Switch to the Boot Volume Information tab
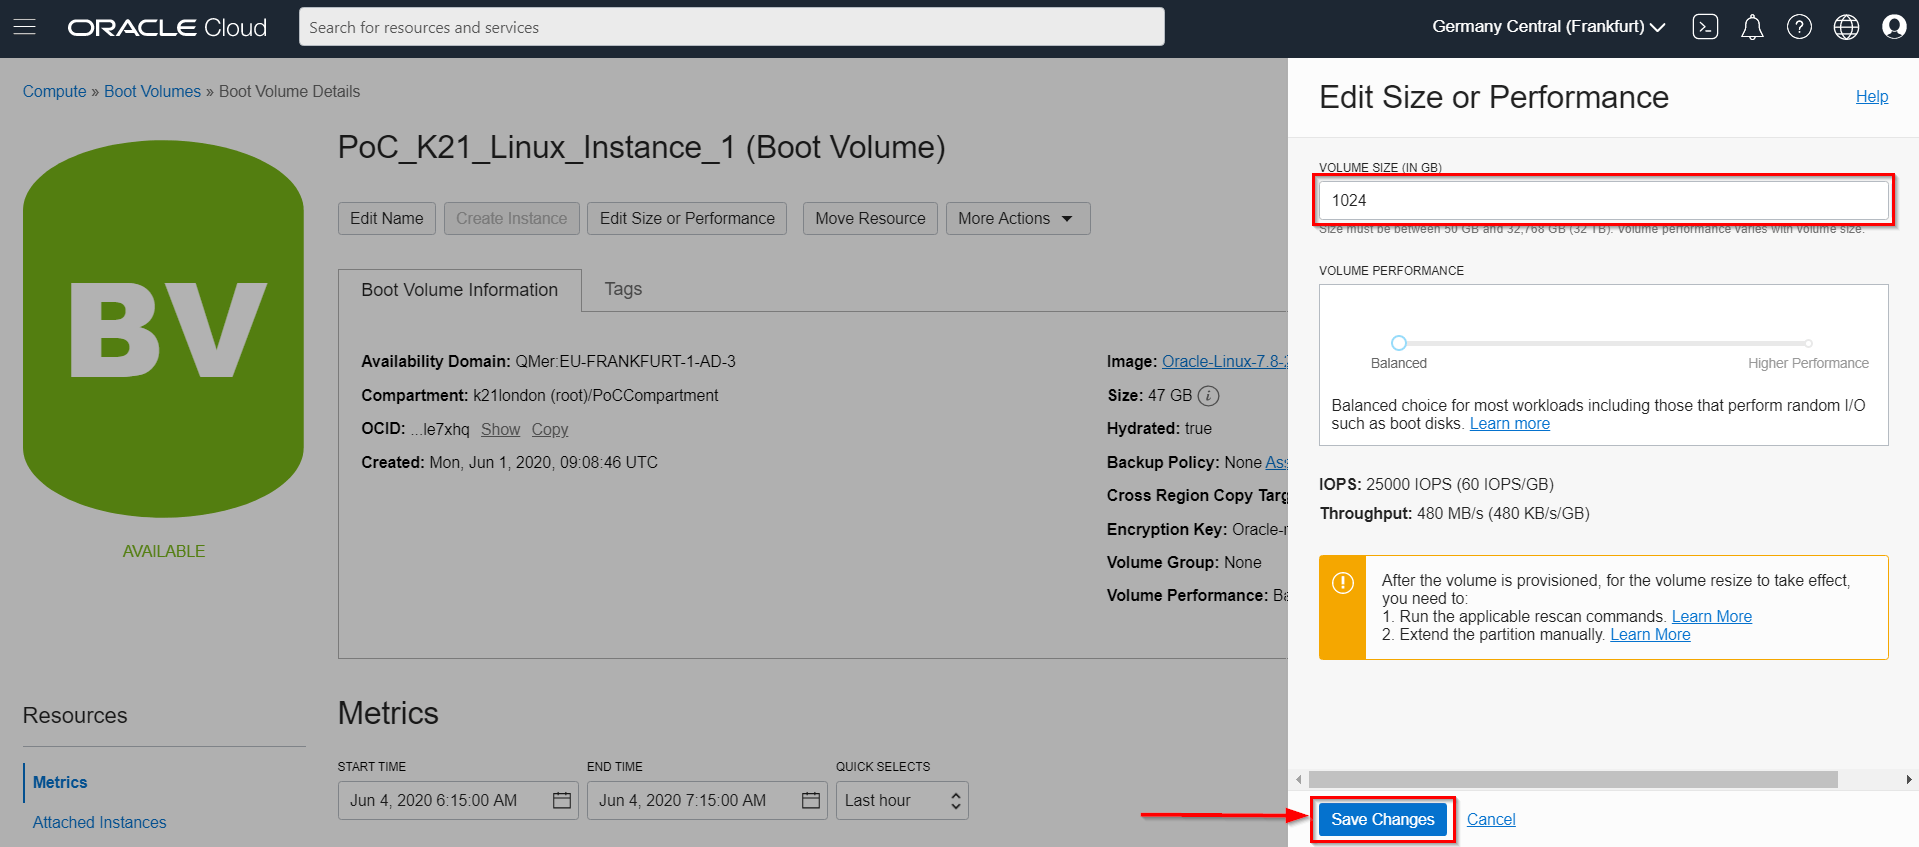Viewport: 1919px width, 847px height. (x=460, y=290)
